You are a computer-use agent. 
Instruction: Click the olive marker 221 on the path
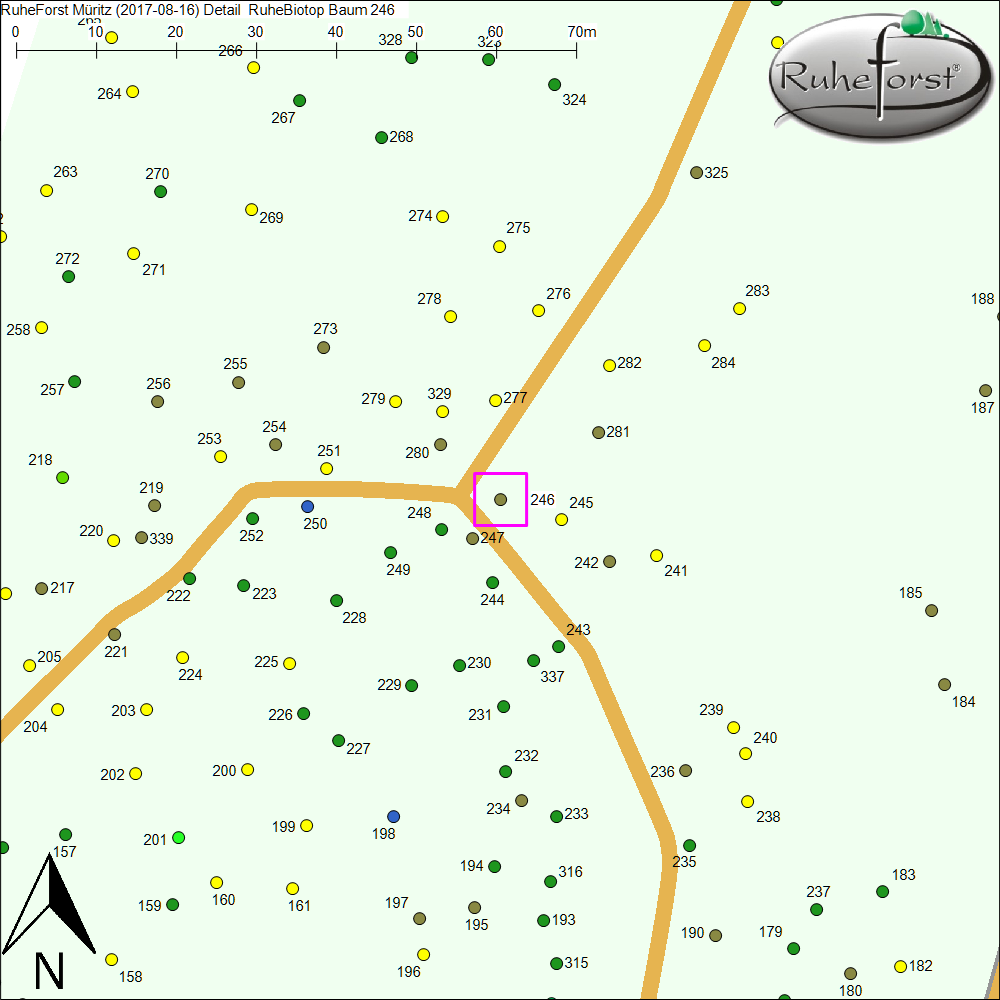(x=115, y=634)
